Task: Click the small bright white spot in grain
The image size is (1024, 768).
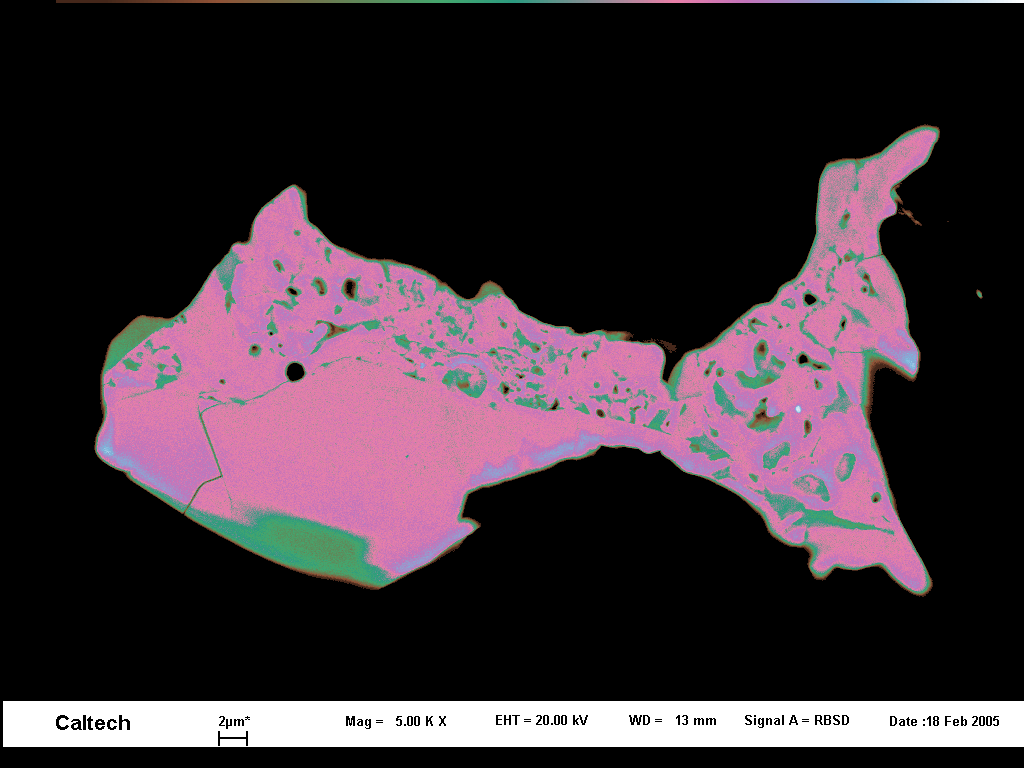Action: pos(798,409)
